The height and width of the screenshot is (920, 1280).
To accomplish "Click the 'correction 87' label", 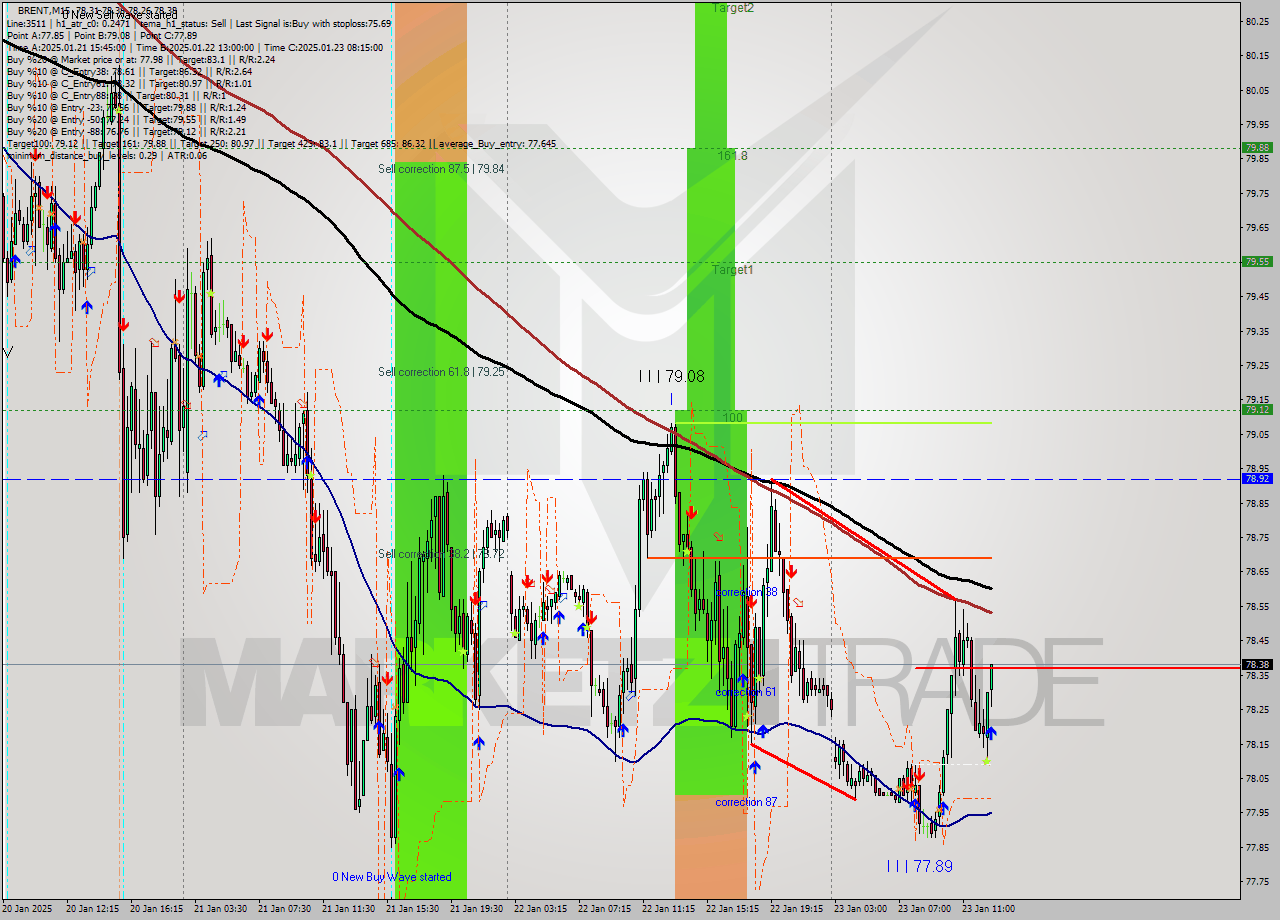I will (746, 802).
